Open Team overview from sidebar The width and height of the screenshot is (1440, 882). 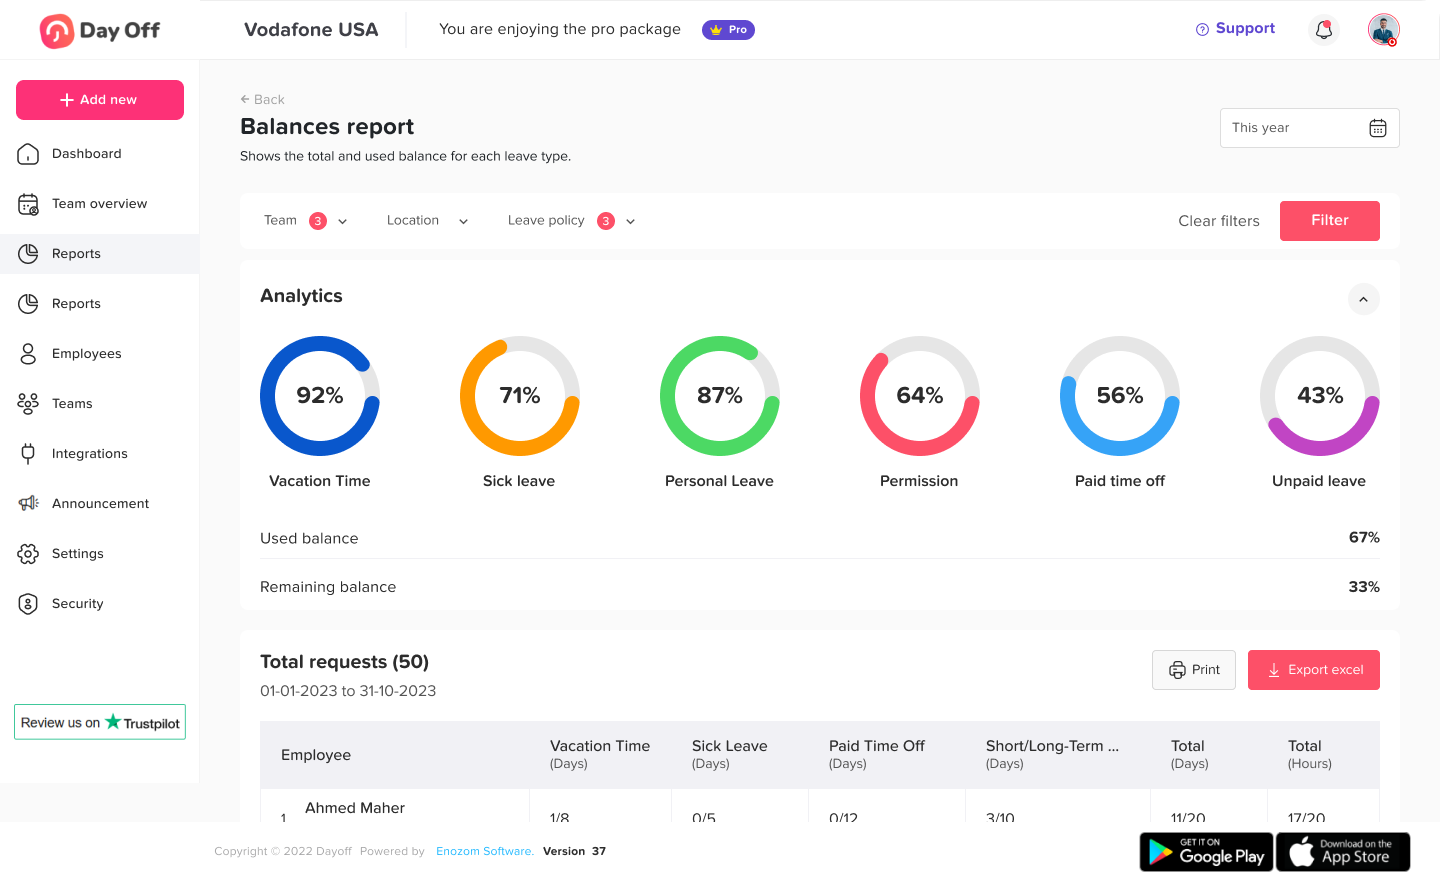tap(99, 204)
